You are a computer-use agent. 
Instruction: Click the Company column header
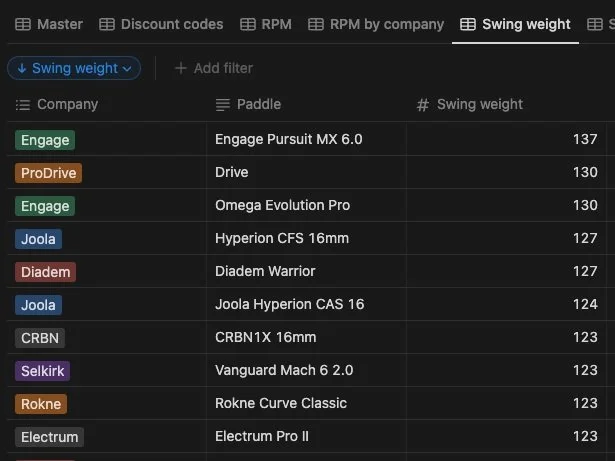(x=107, y=104)
